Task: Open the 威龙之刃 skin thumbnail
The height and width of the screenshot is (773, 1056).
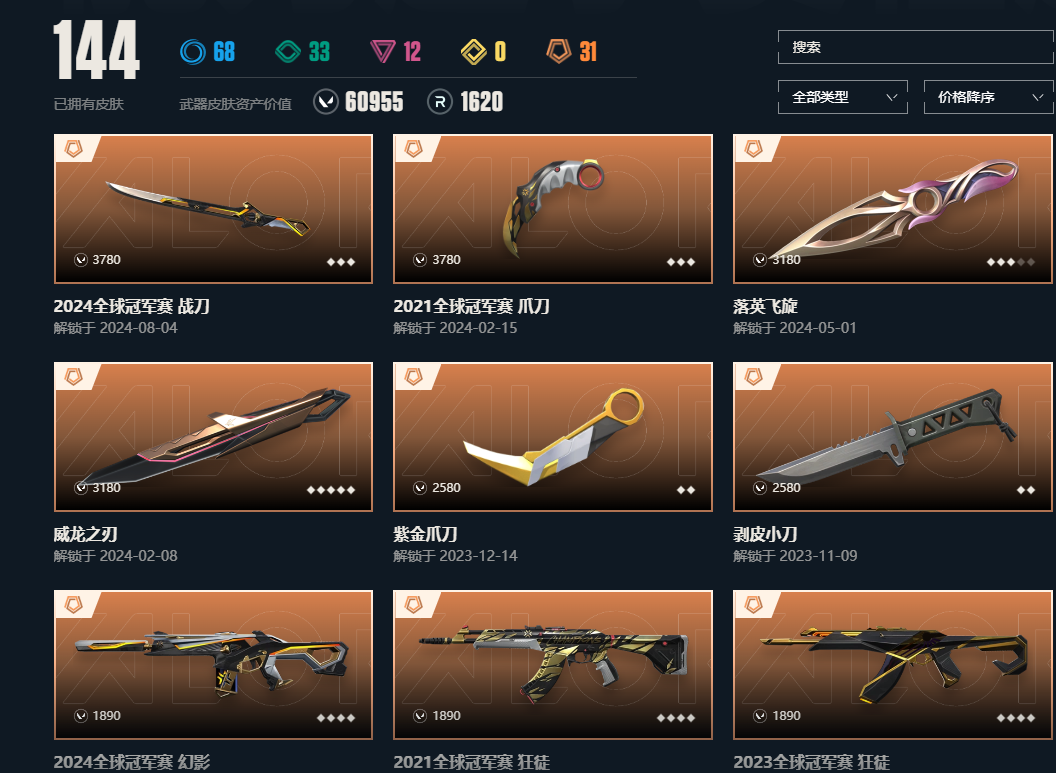Action: click(x=213, y=437)
